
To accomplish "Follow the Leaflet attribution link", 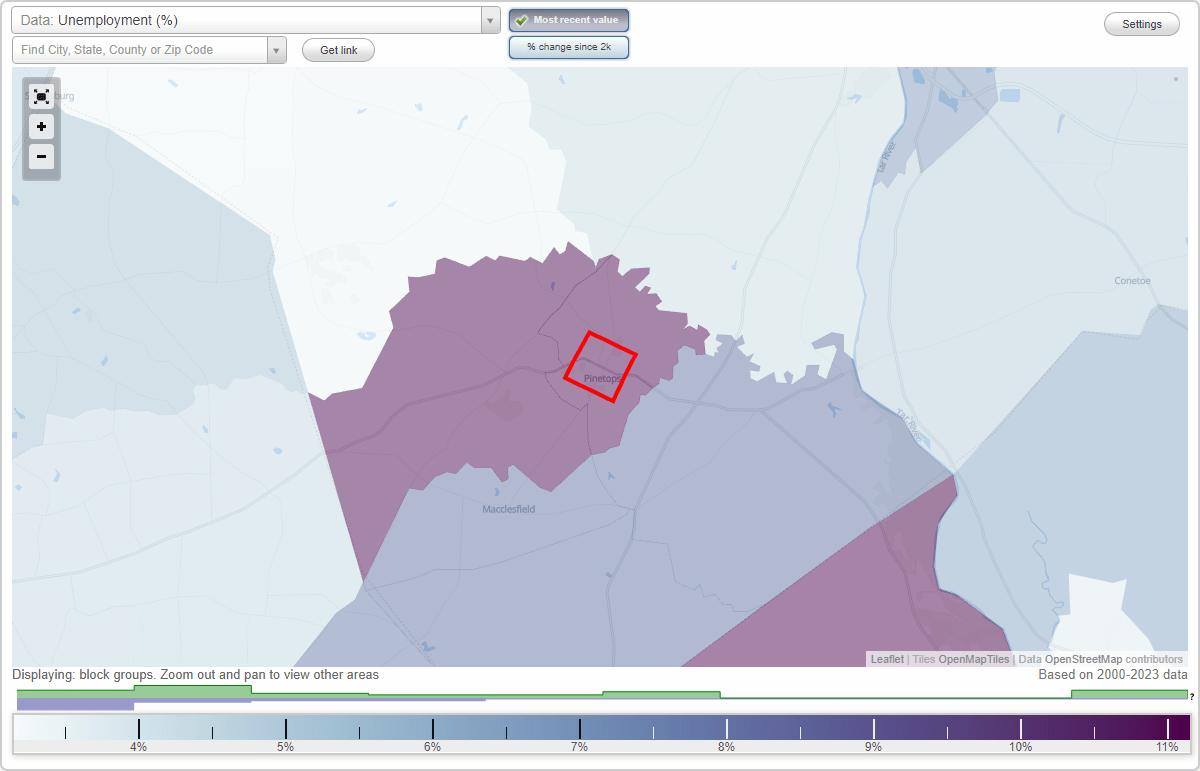I will coord(886,659).
